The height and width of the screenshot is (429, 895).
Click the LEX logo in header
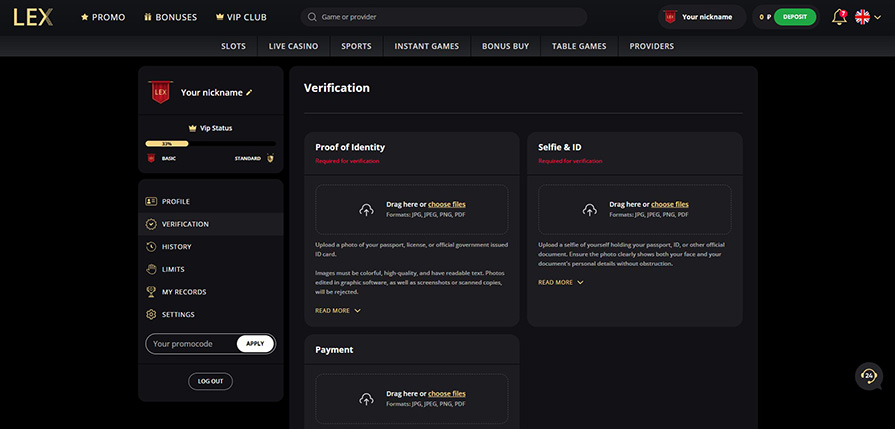point(33,17)
